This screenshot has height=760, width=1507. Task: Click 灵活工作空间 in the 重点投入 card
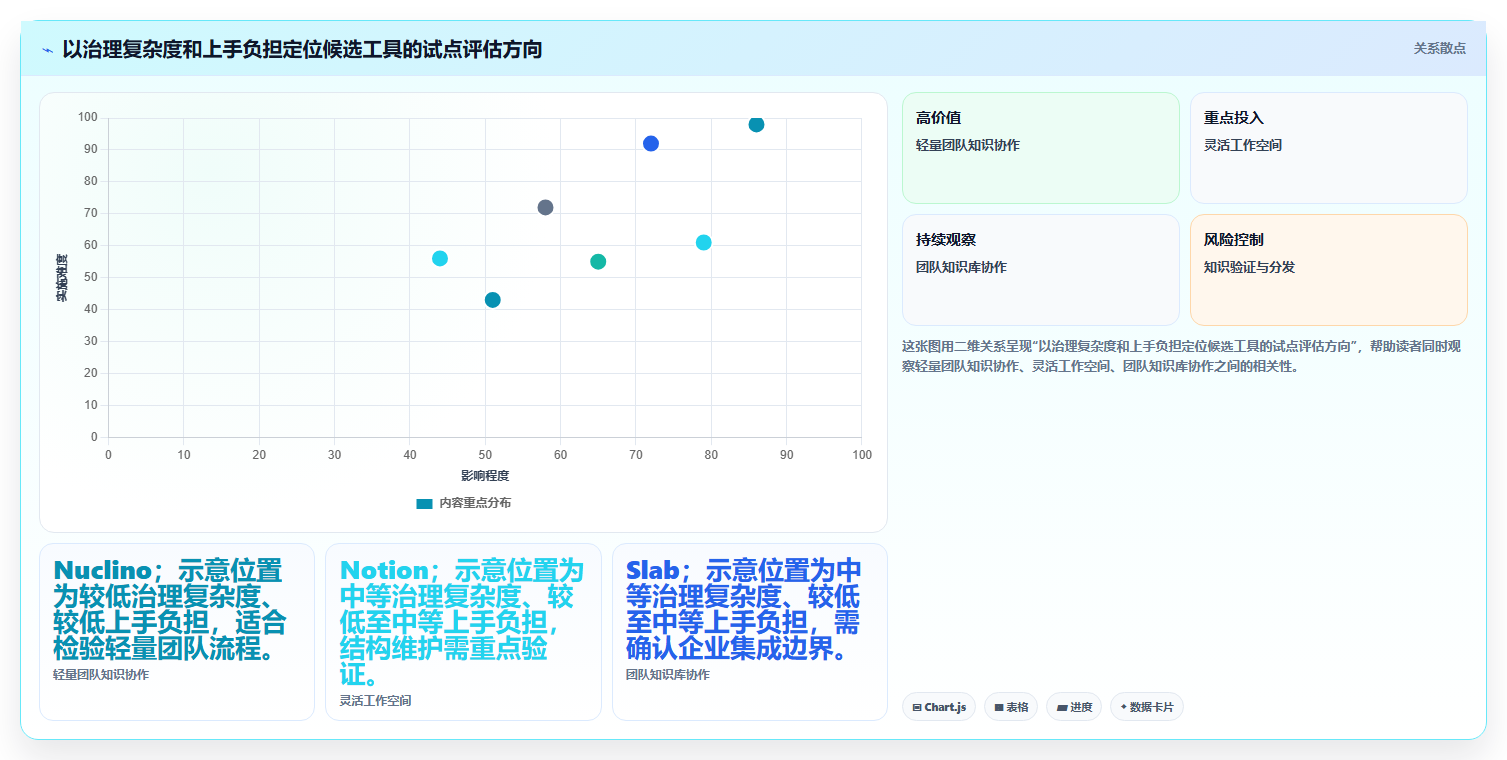pos(1243,145)
